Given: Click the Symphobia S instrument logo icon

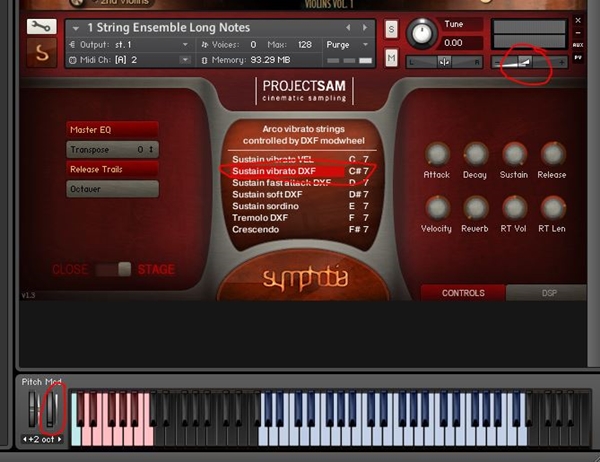Looking at the screenshot, I should 41,53.
